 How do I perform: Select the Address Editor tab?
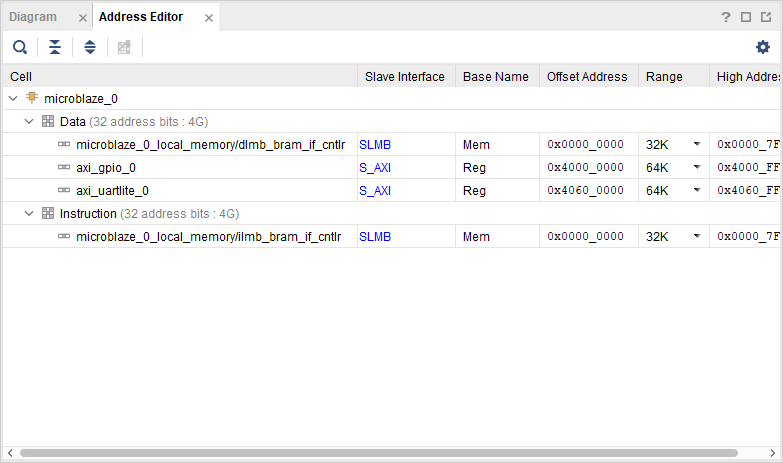(x=141, y=17)
